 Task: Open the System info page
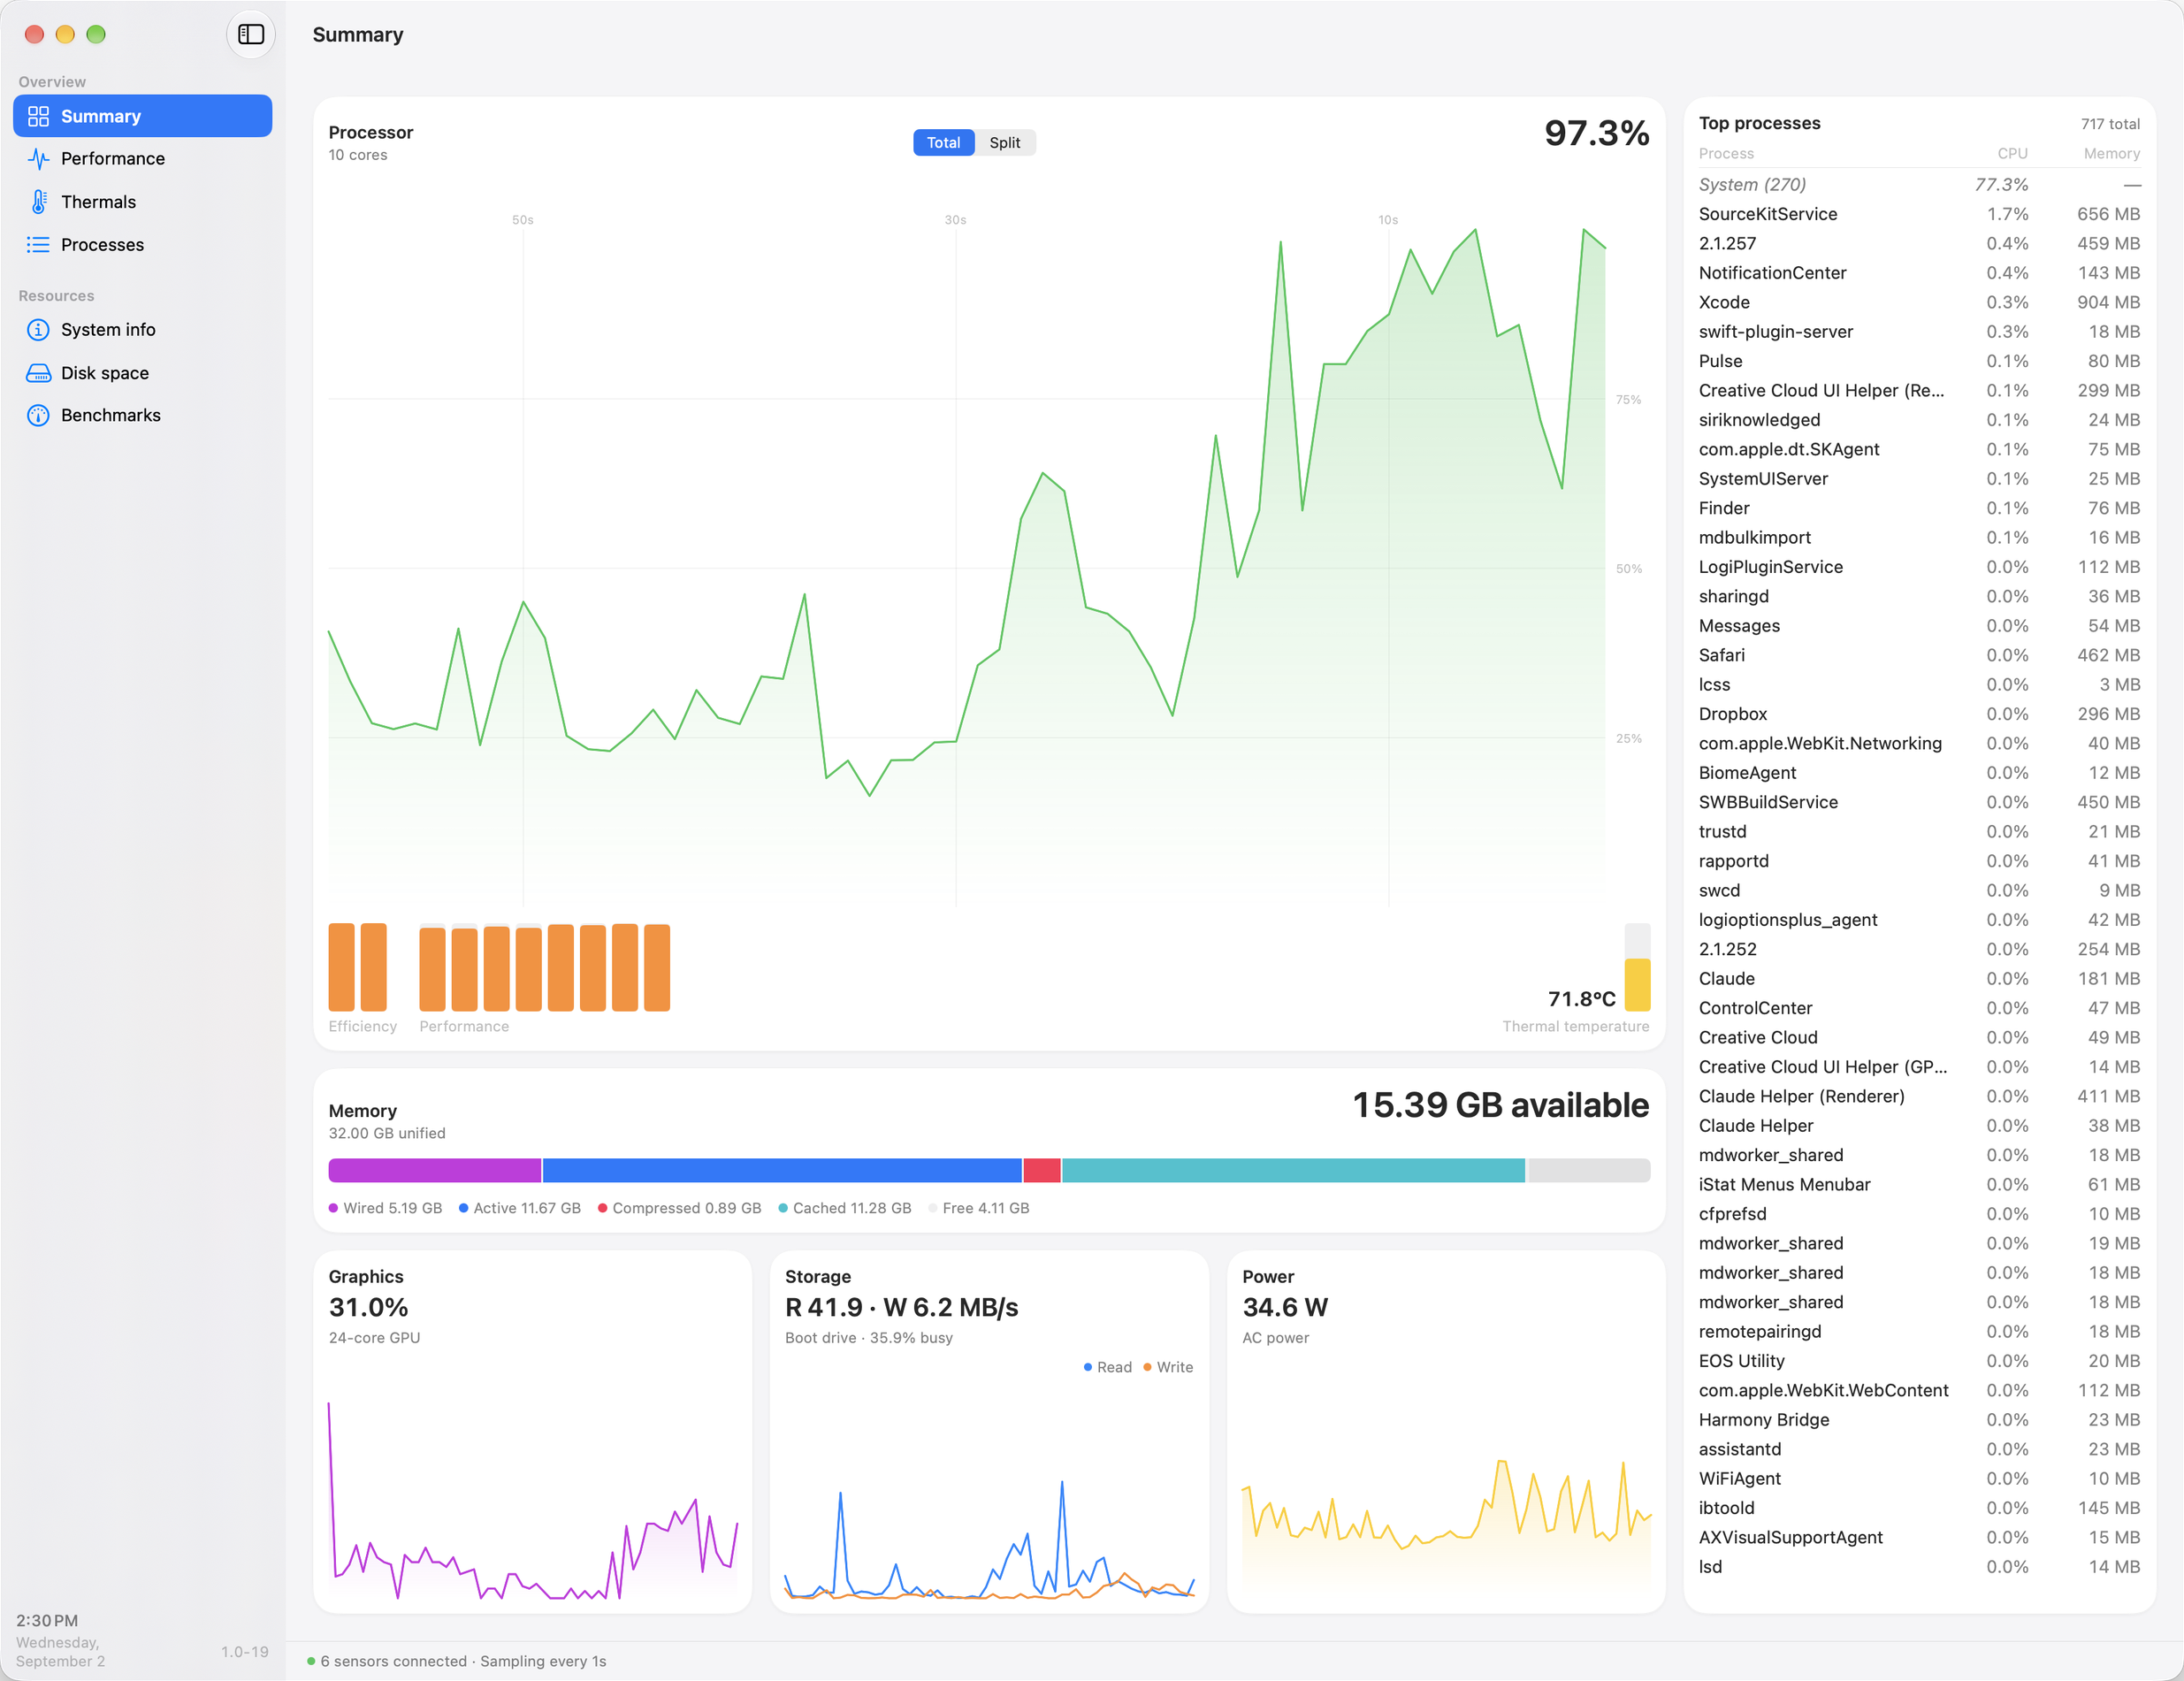143,329
